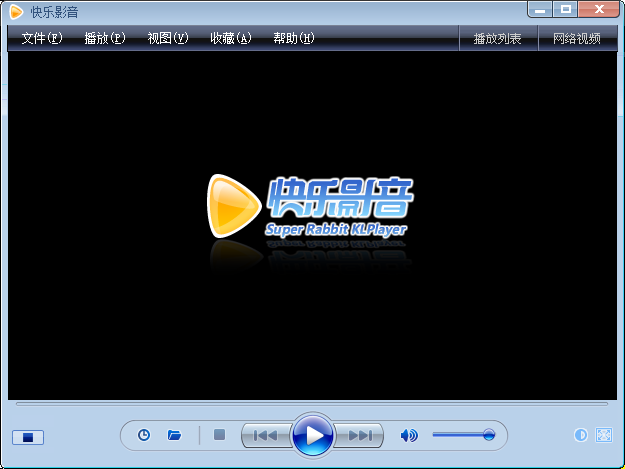Open a file using the folder icon
This screenshot has width=625, height=469.
tap(174, 435)
